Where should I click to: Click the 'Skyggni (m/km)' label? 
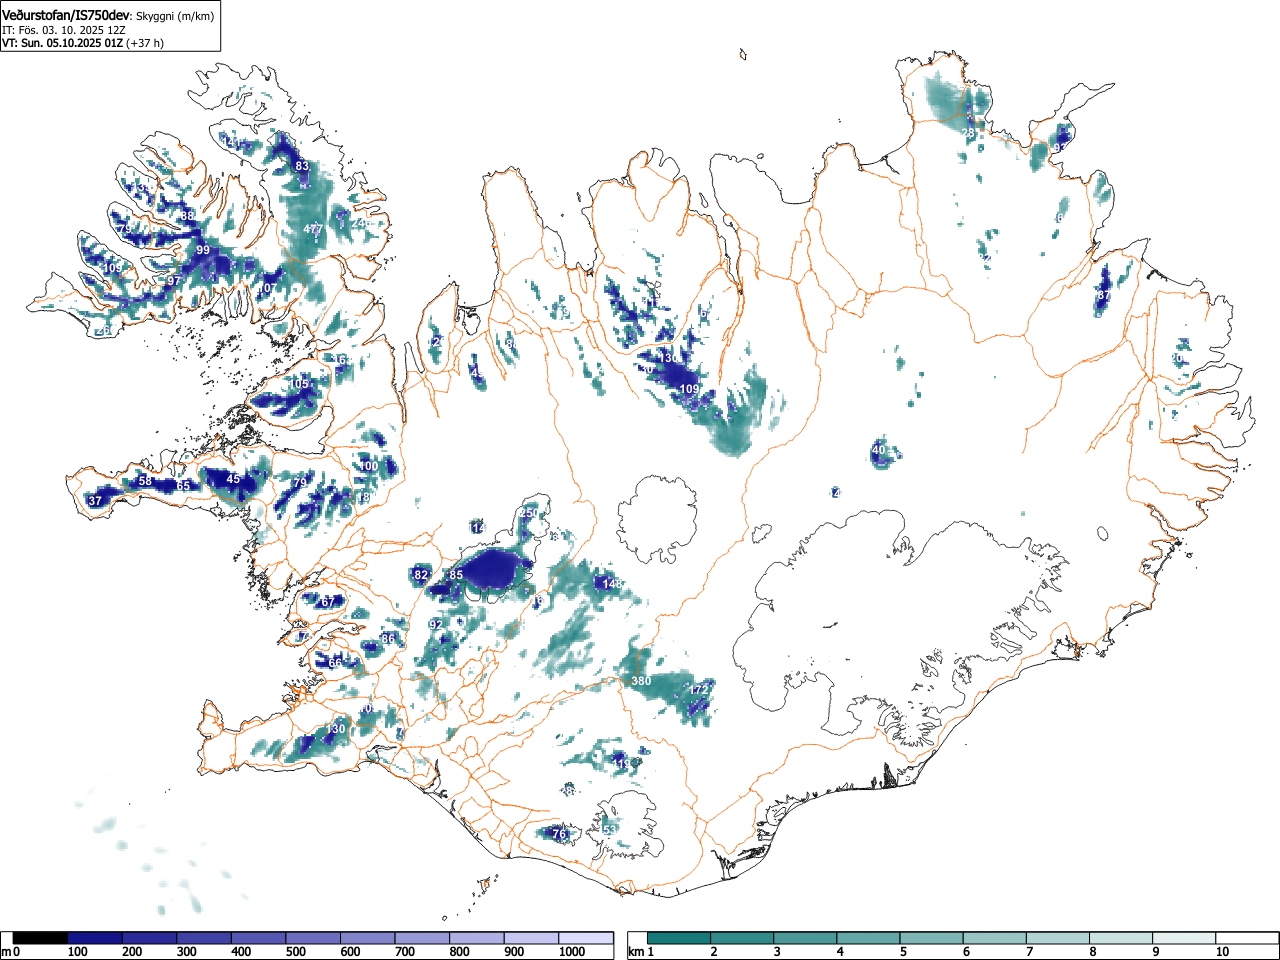click(x=174, y=16)
